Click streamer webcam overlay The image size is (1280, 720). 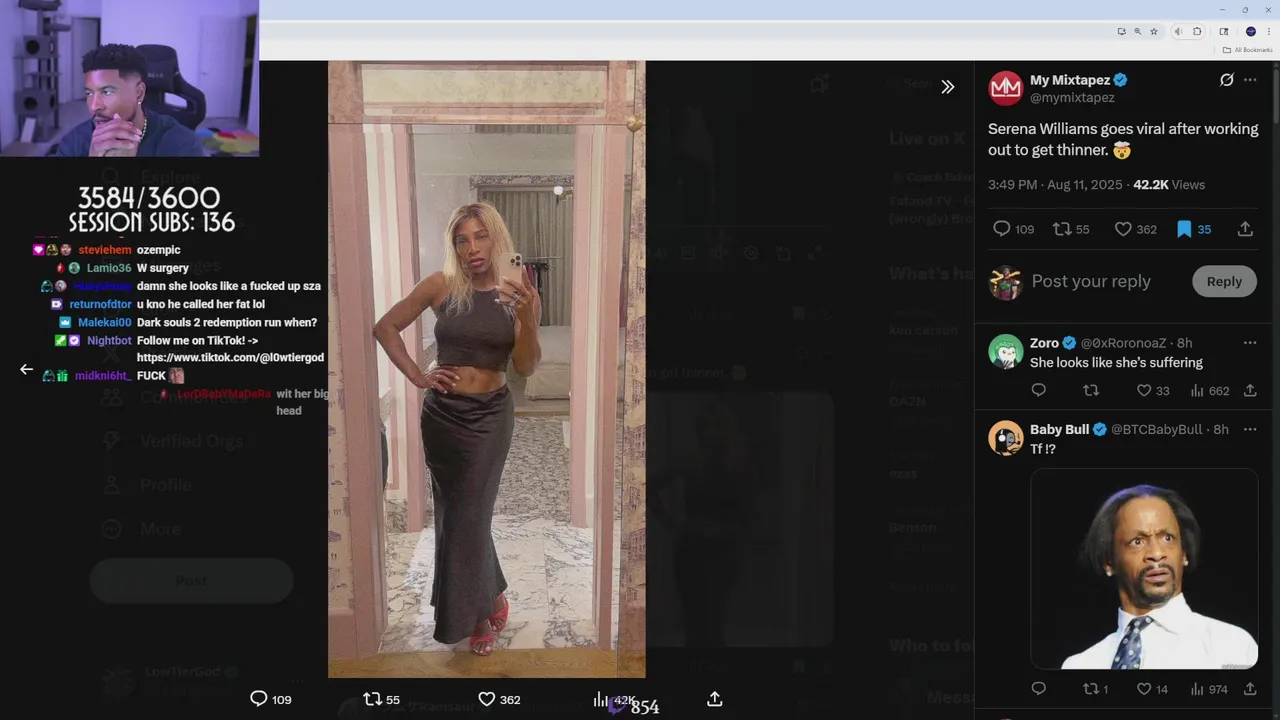[129, 78]
